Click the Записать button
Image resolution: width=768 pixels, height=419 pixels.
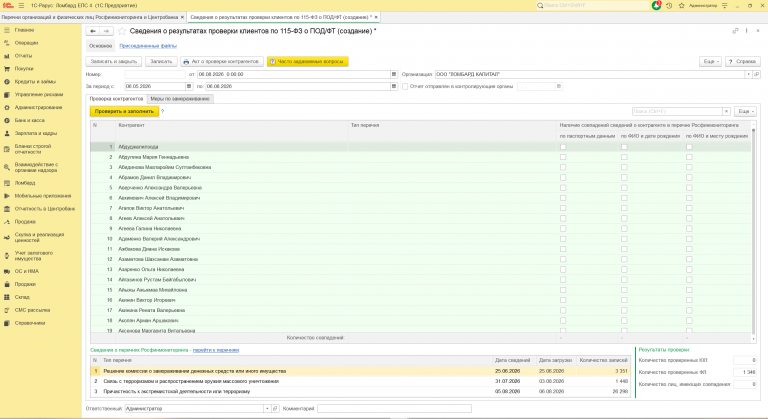tap(161, 62)
